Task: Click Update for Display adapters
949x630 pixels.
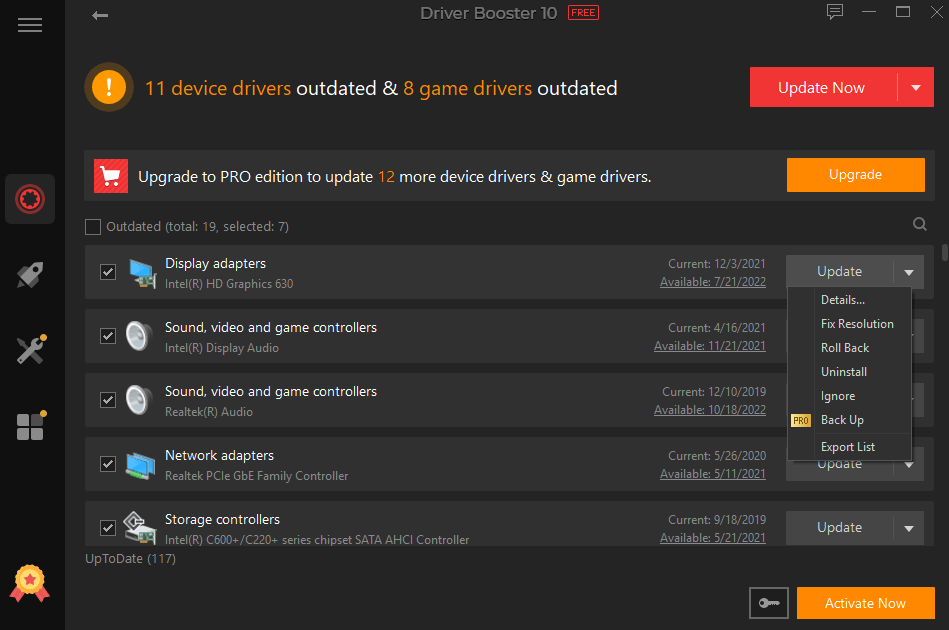Action: point(839,272)
